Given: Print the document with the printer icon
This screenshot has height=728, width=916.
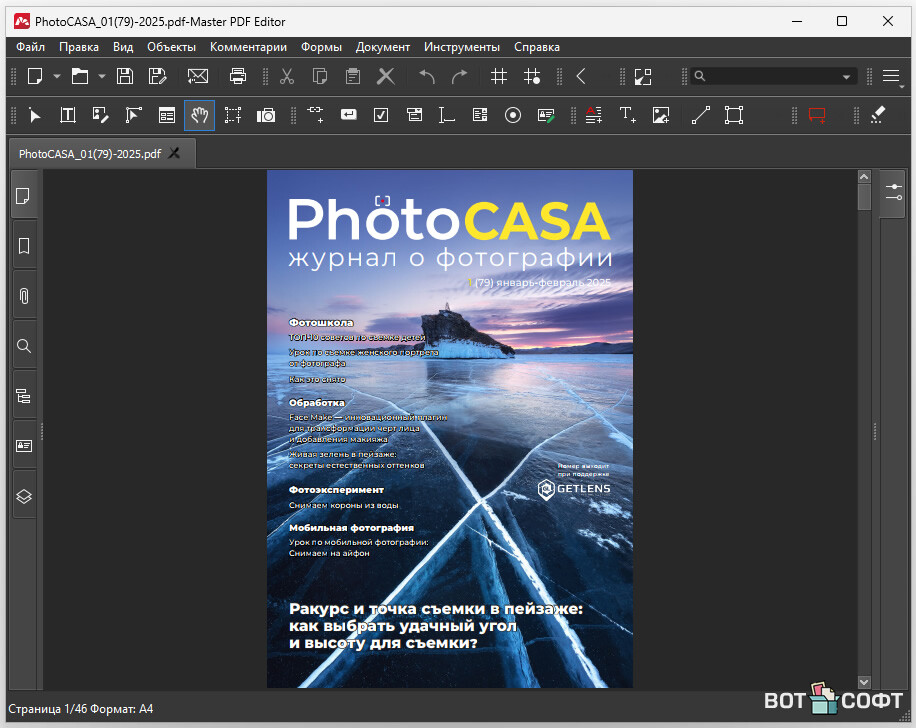Looking at the screenshot, I should coord(238,76).
